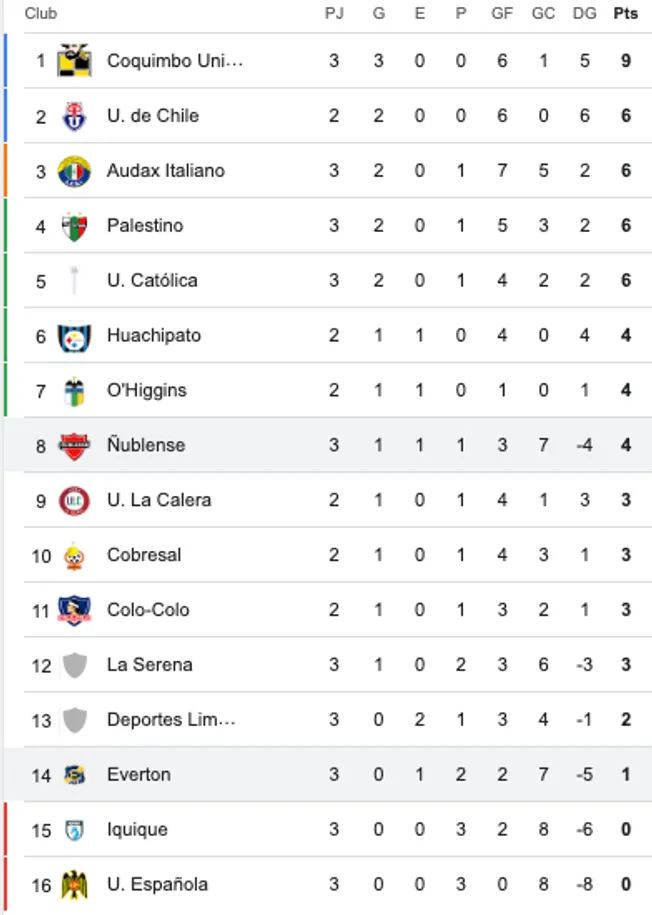Click the Coquimbo Unido crest icon
This screenshot has width=652, height=915.
click(70, 60)
